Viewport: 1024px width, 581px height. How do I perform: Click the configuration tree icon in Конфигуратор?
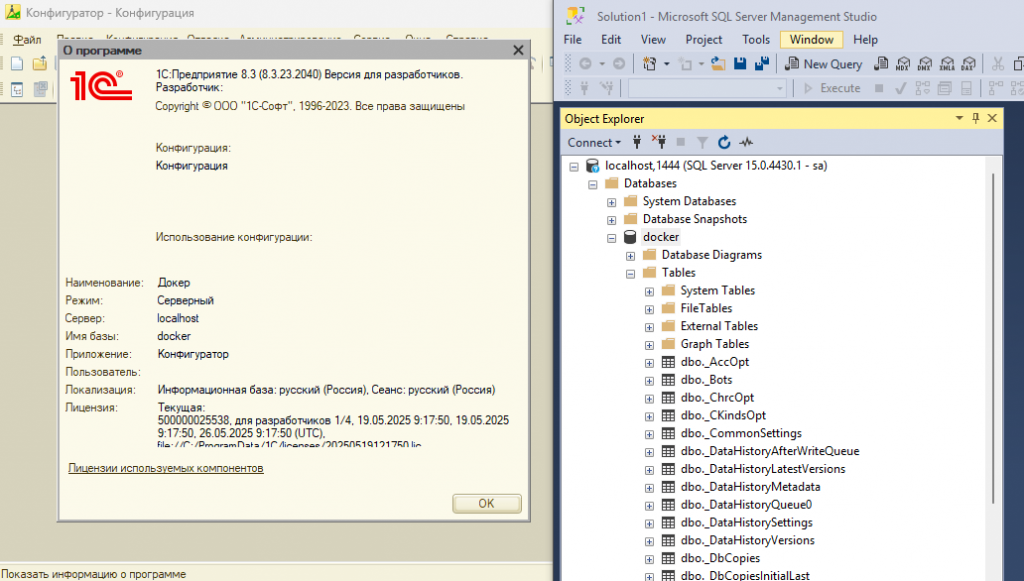point(17,89)
